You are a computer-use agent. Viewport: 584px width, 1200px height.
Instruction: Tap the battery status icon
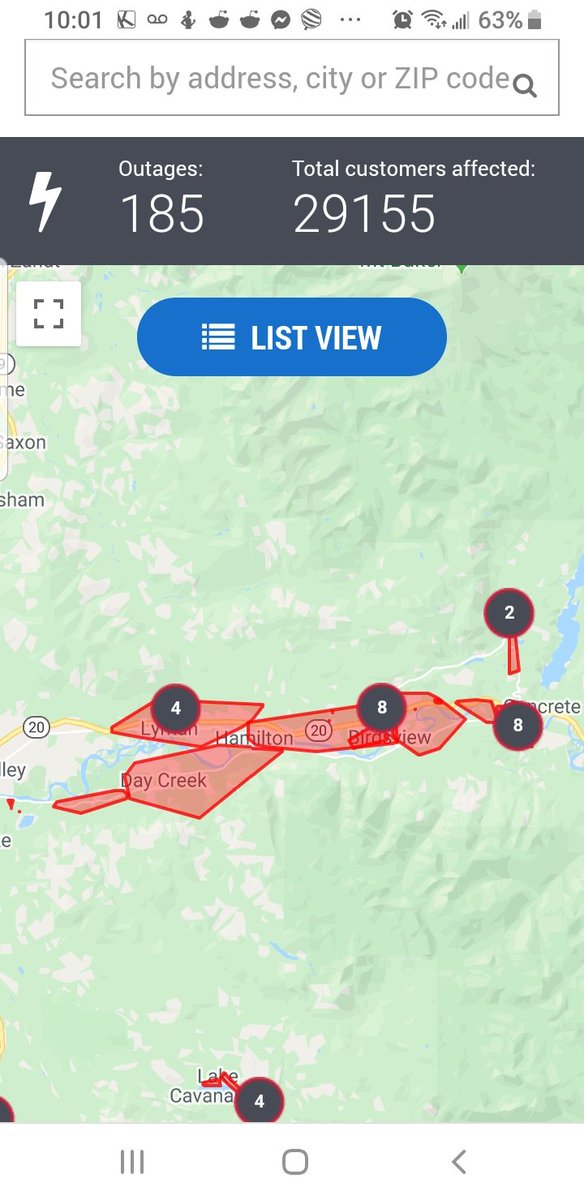pyautogui.click(x=535, y=19)
